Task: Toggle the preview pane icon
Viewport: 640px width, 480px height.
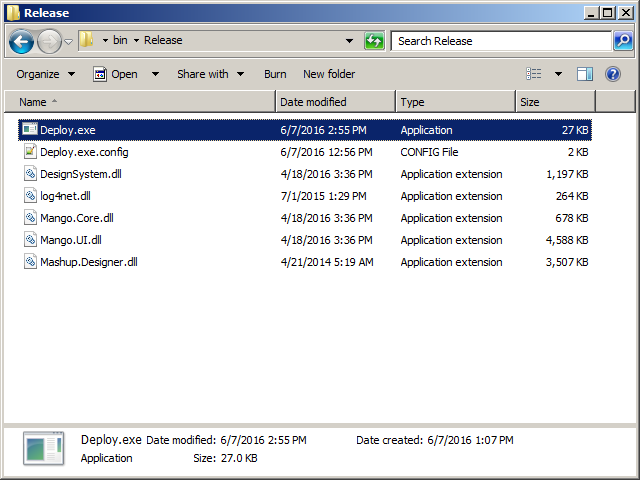Action: click(x=585, y=74)
